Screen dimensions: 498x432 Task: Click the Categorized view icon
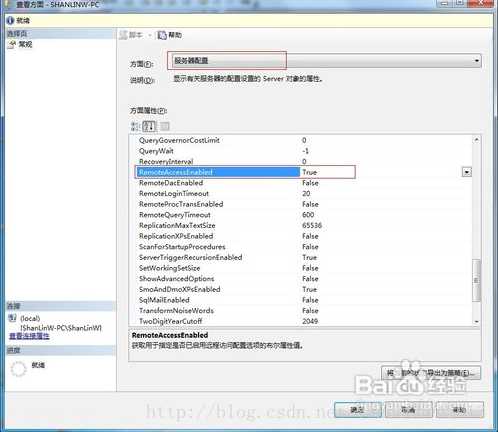[135, 126]
